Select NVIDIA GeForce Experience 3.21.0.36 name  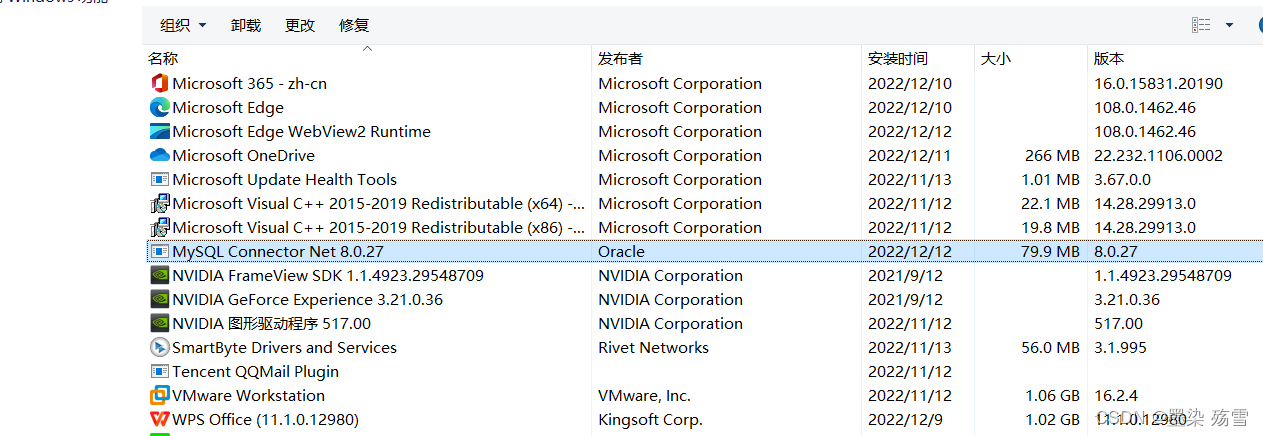(x=307, y=299)
